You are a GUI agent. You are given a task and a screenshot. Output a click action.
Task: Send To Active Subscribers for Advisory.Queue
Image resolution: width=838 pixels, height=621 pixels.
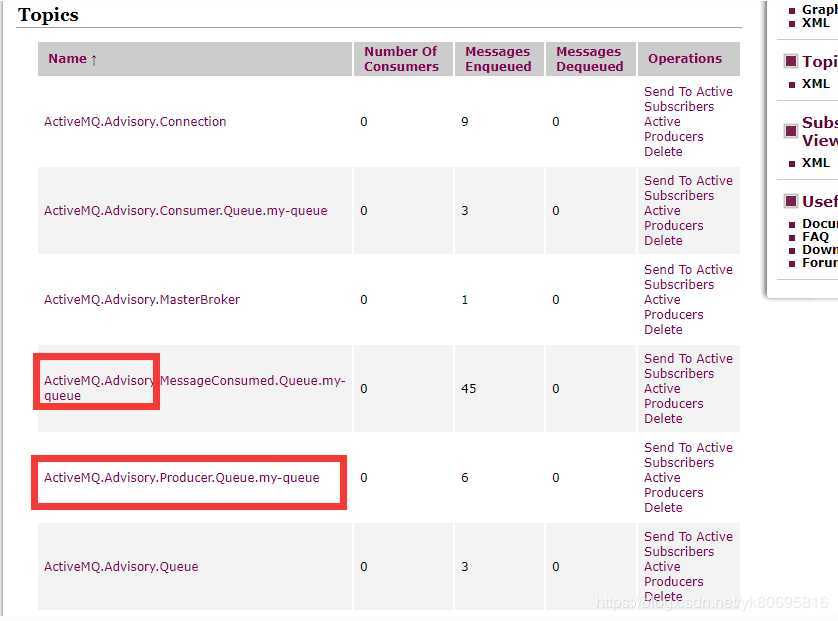tap(688, 544)
